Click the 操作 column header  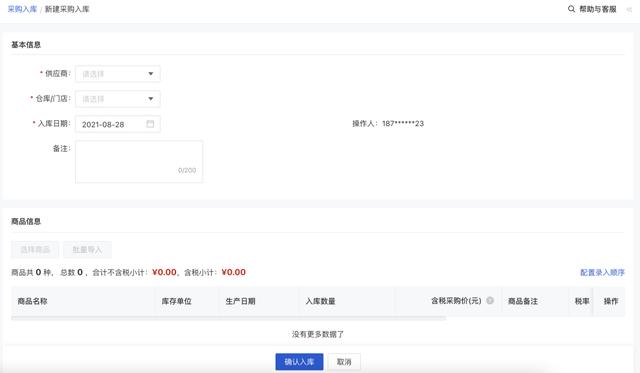pyautogui.click(x=611, y=301)
